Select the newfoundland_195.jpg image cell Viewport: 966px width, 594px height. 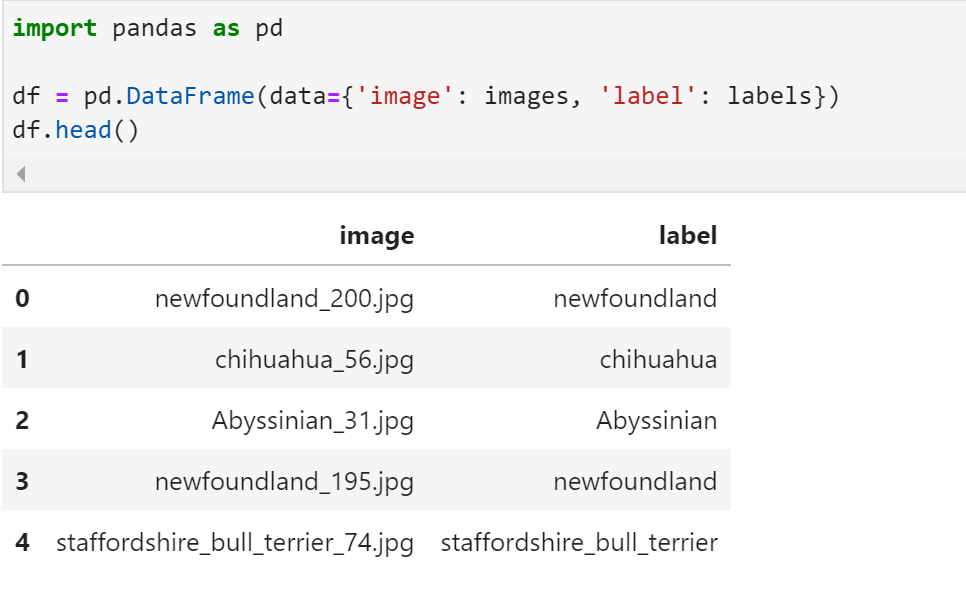click(x=284, y=481)
